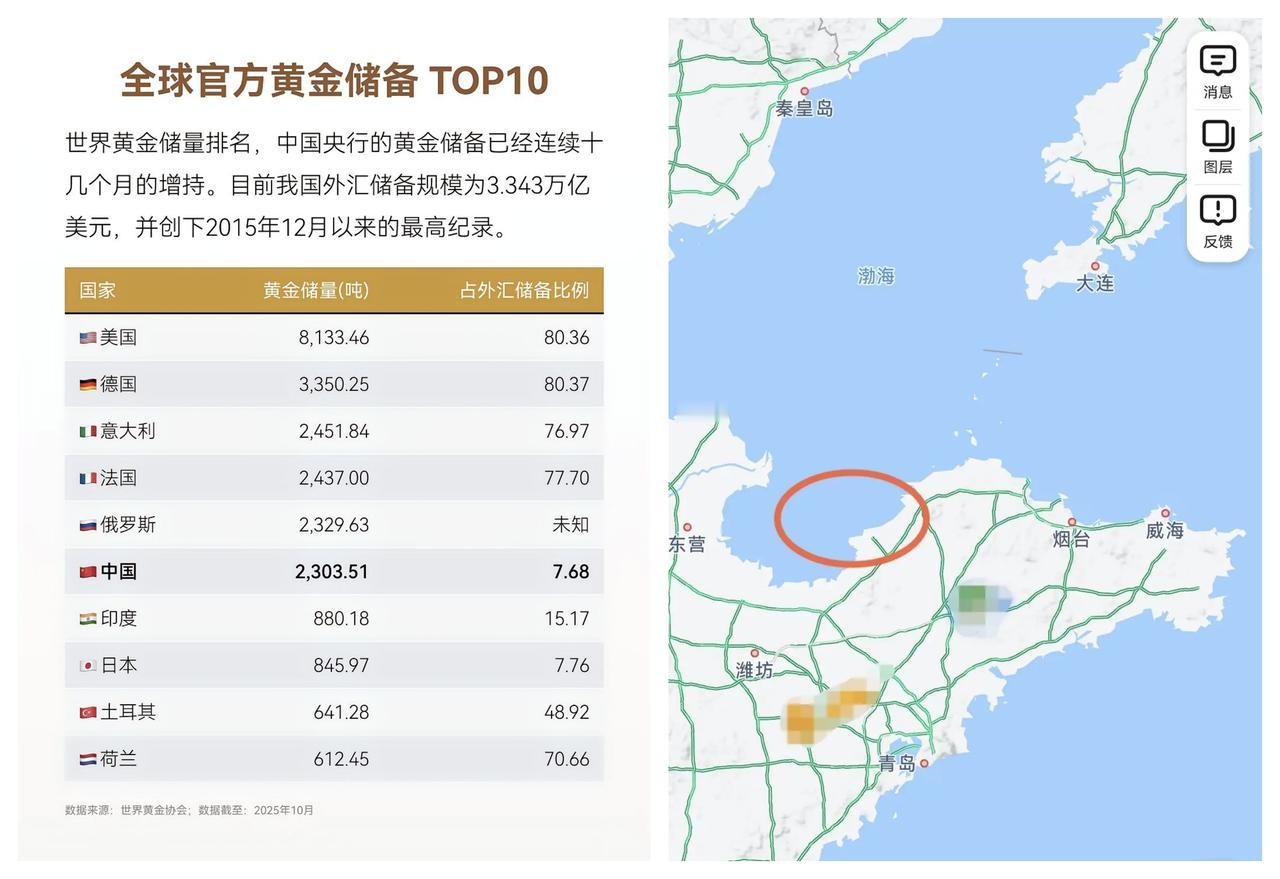Click the 全球官方黄金储备 TOP10 title
1280x879 pixels.
point(334,78)
